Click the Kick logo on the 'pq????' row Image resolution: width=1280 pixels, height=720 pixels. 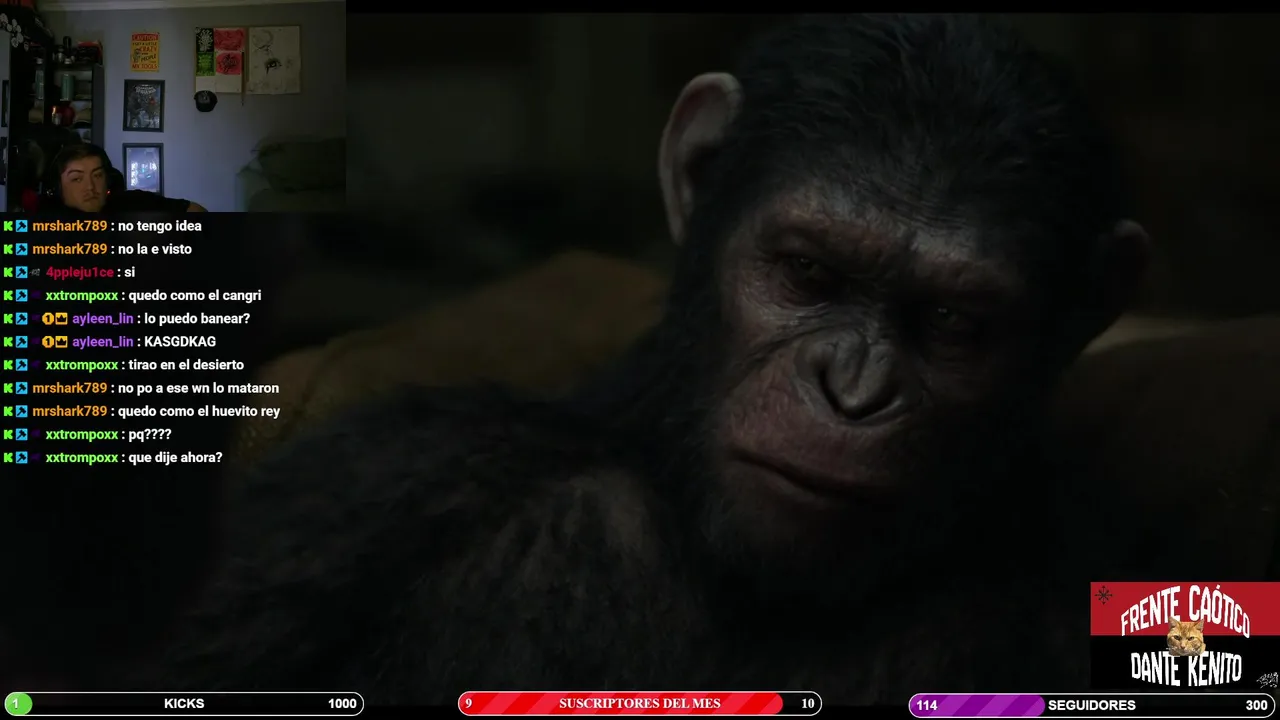click(x=8, y=434)
